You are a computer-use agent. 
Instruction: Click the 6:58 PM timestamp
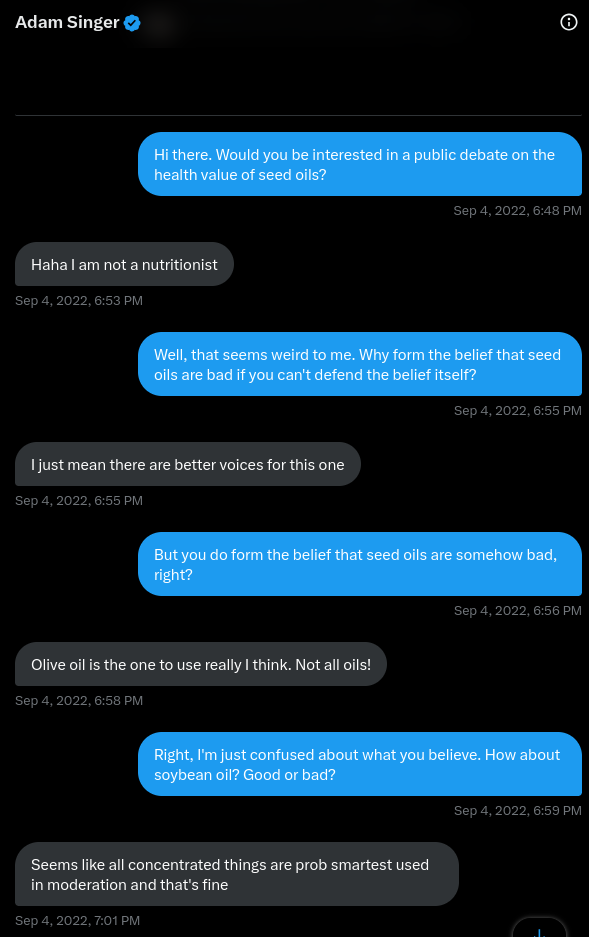pos(79,700)
